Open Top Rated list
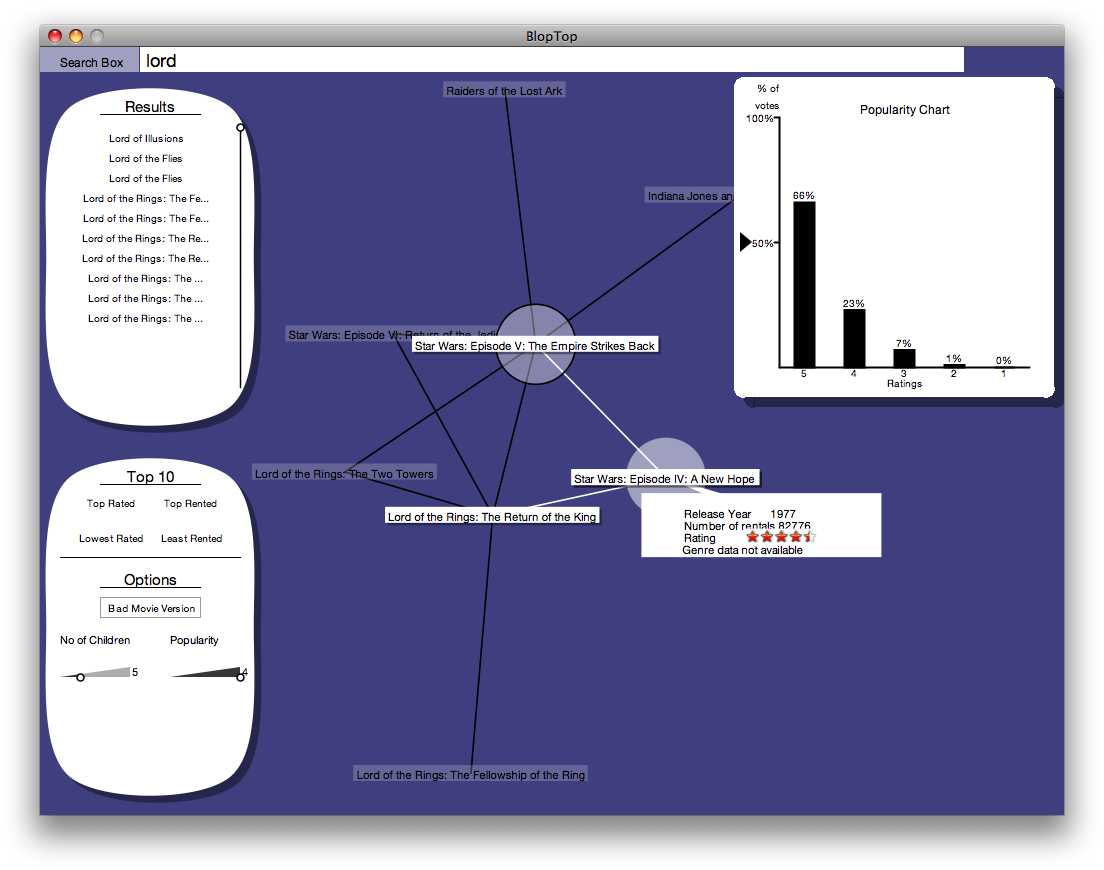 click(111, 503)
